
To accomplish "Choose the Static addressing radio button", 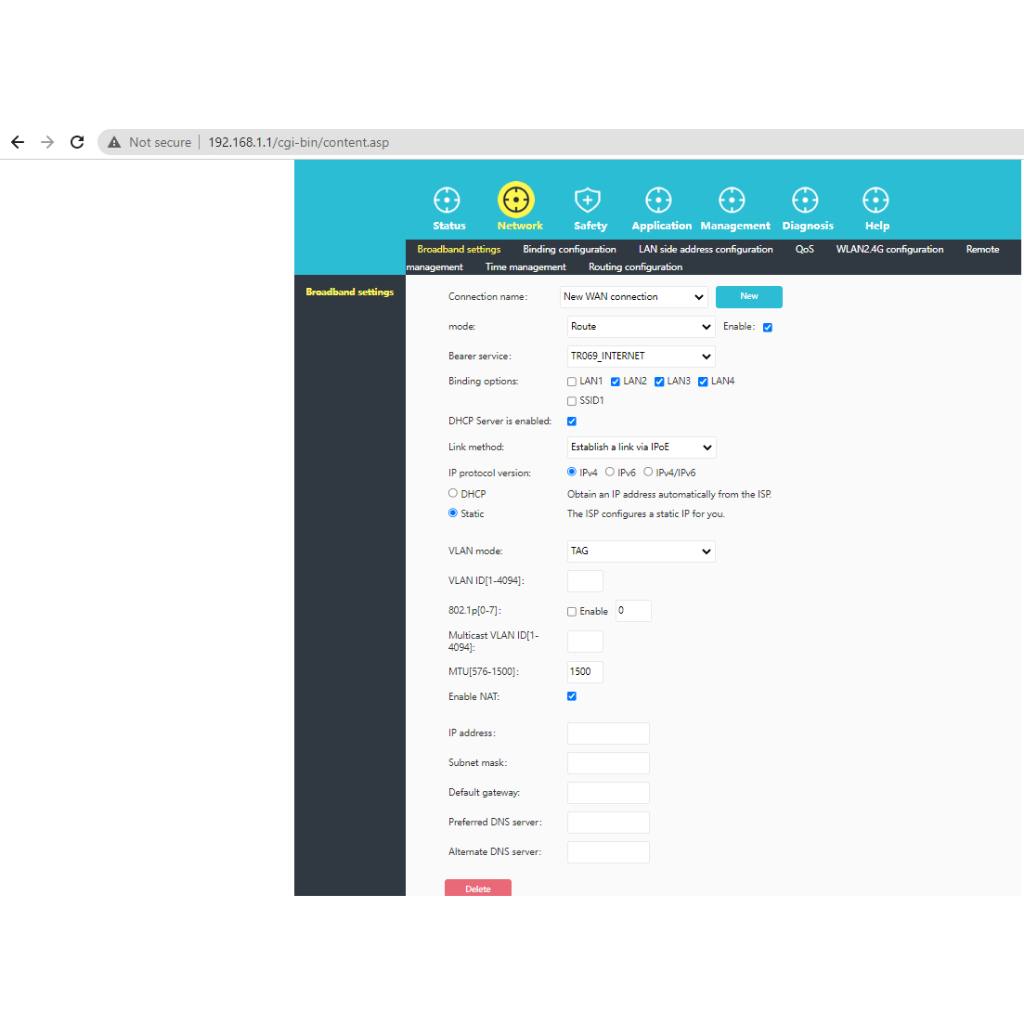I will pyautogui.click(x=453, y=513).
